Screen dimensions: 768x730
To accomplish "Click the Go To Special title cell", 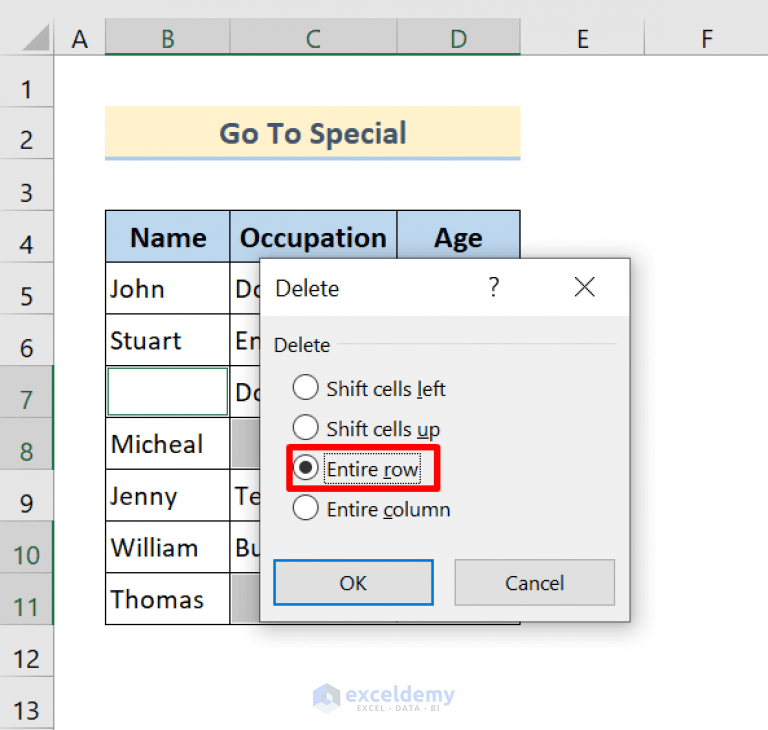I will (312, 133).
